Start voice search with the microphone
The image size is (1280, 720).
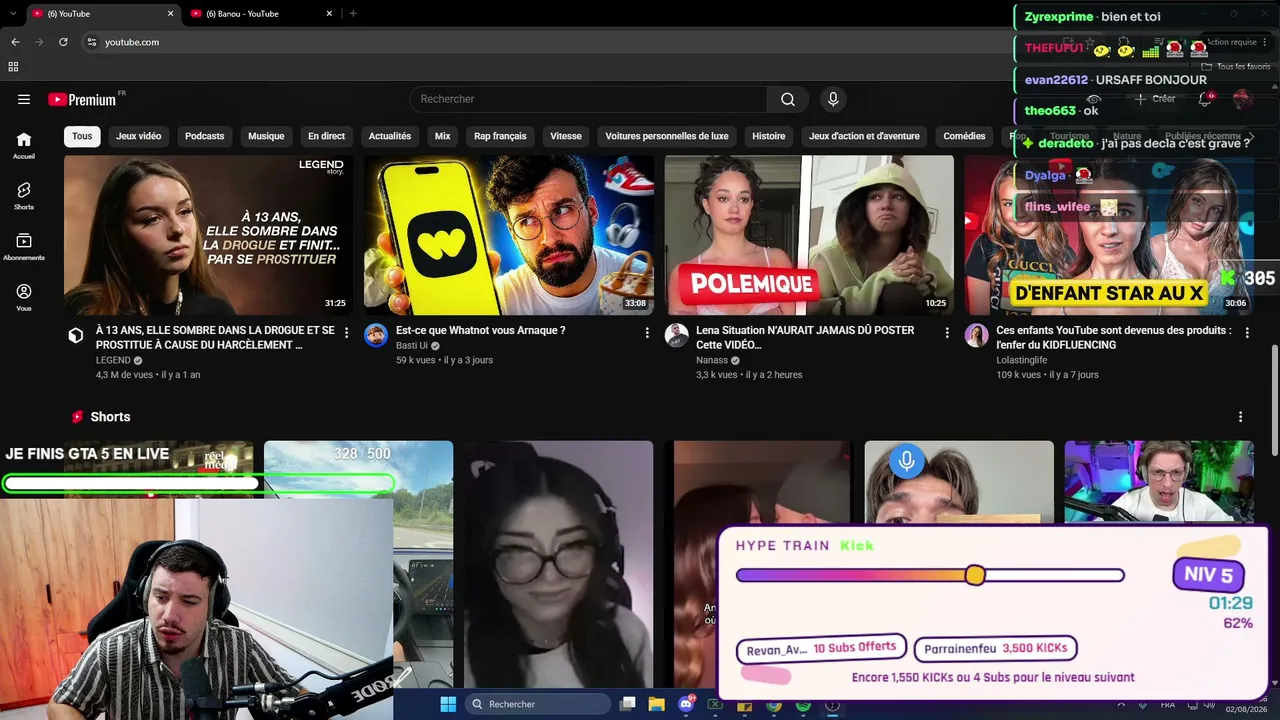833,99
